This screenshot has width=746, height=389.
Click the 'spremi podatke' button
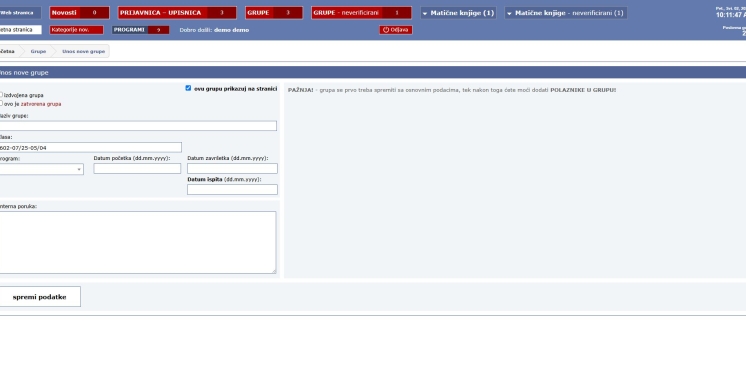pos(40,296)
